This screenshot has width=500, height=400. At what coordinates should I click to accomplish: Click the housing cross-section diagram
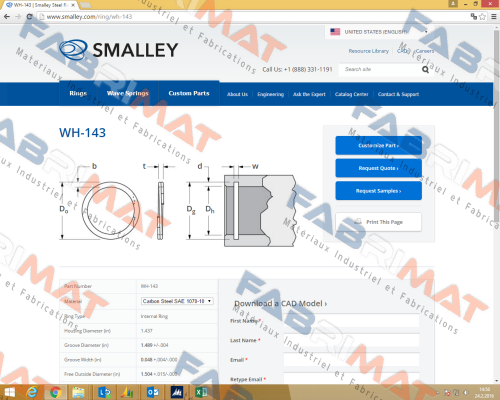[260, 211]
